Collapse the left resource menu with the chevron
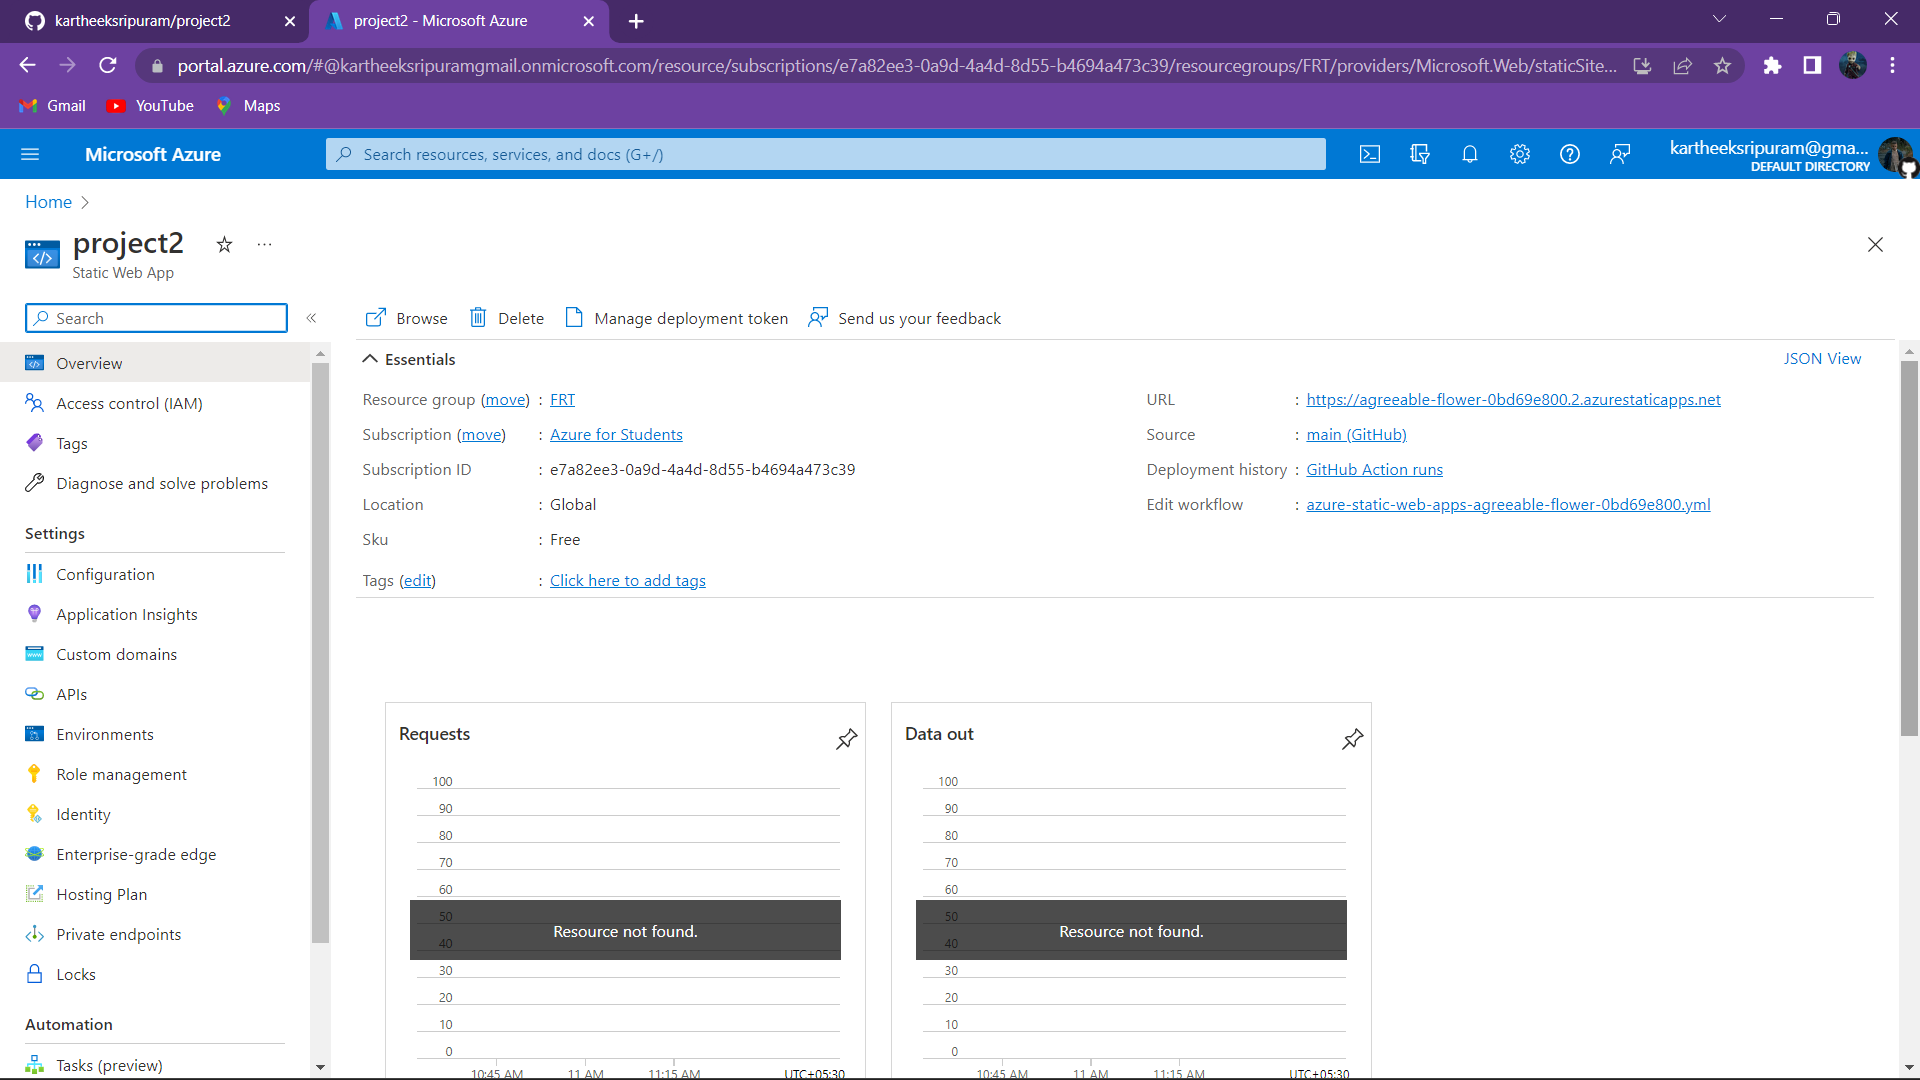 pos(312,318)
